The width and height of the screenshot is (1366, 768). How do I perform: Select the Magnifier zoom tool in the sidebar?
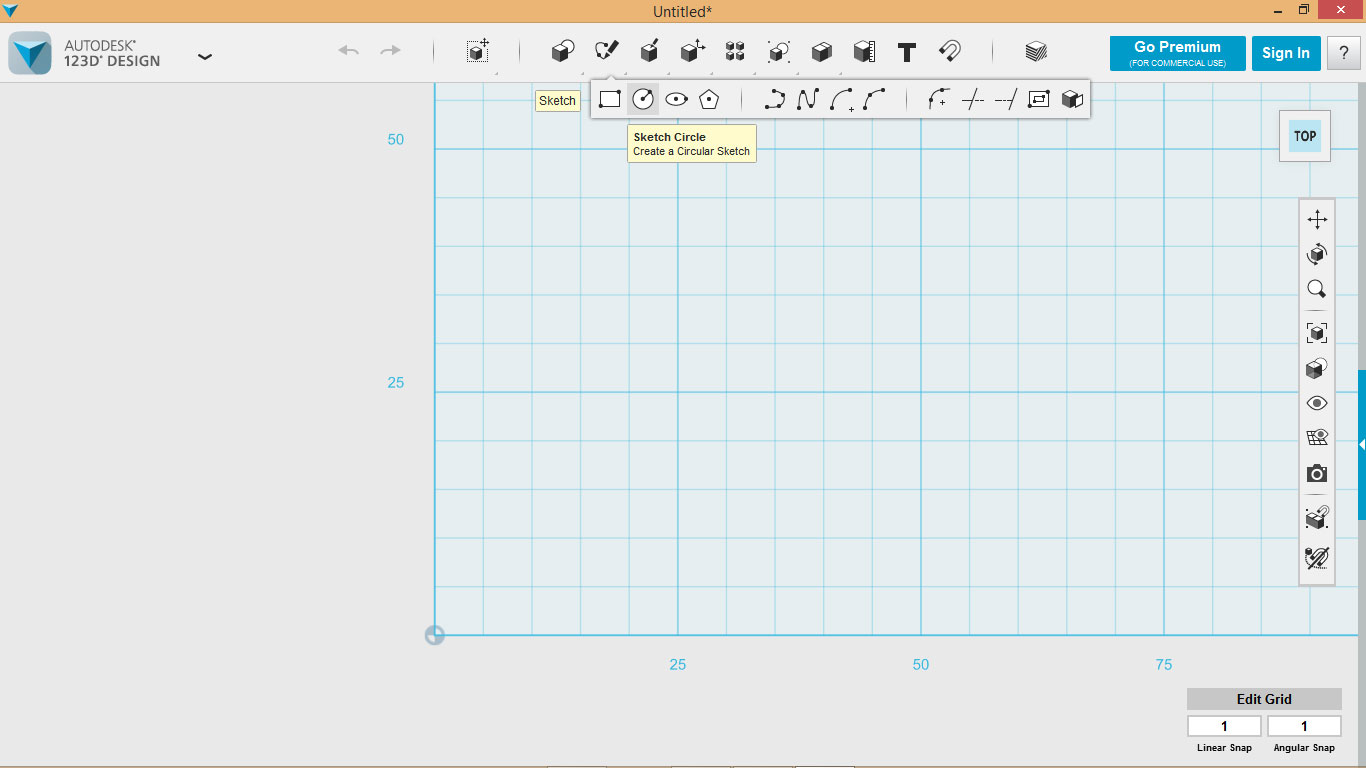coord(1316,288)
